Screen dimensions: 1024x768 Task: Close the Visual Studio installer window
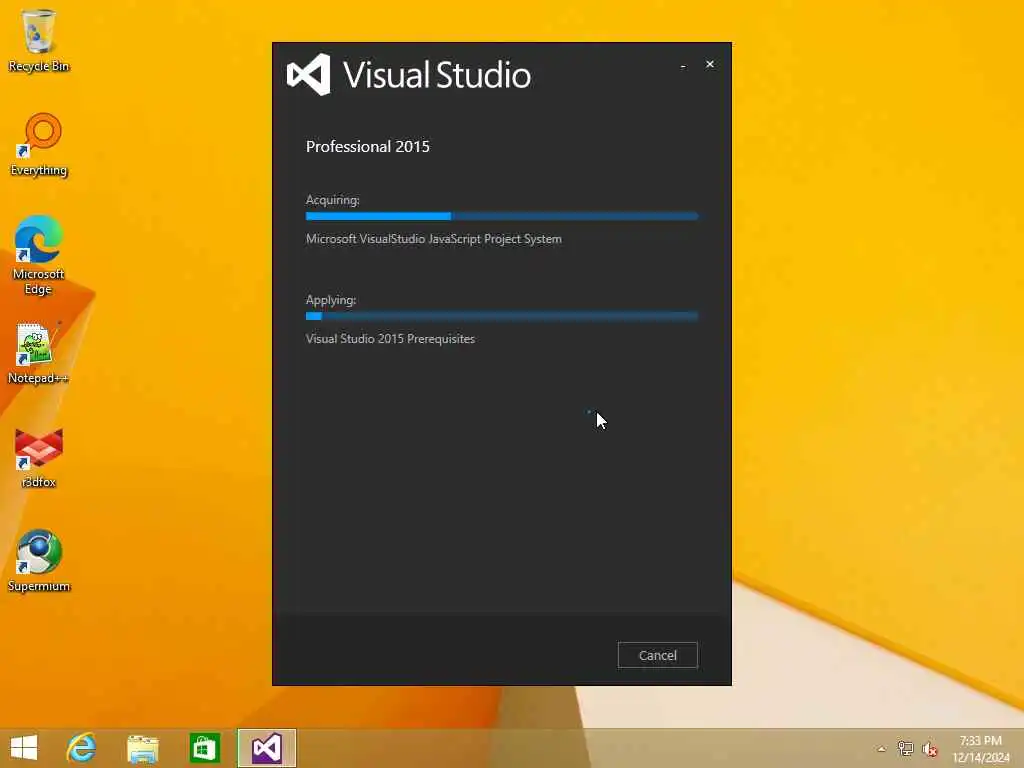point(710,64)
